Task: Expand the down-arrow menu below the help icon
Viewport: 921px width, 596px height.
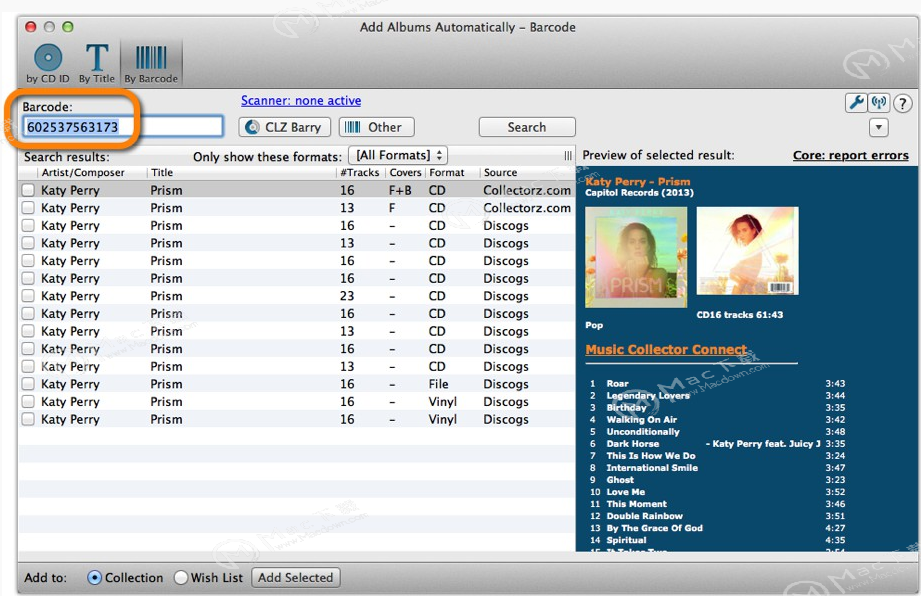Action: [879, 127]
